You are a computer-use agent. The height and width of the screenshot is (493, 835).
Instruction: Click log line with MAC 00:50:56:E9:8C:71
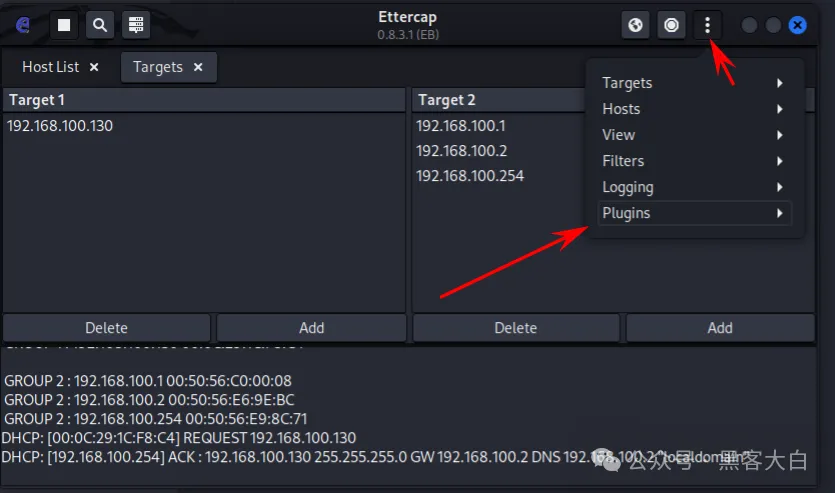[x=155, y=419]
